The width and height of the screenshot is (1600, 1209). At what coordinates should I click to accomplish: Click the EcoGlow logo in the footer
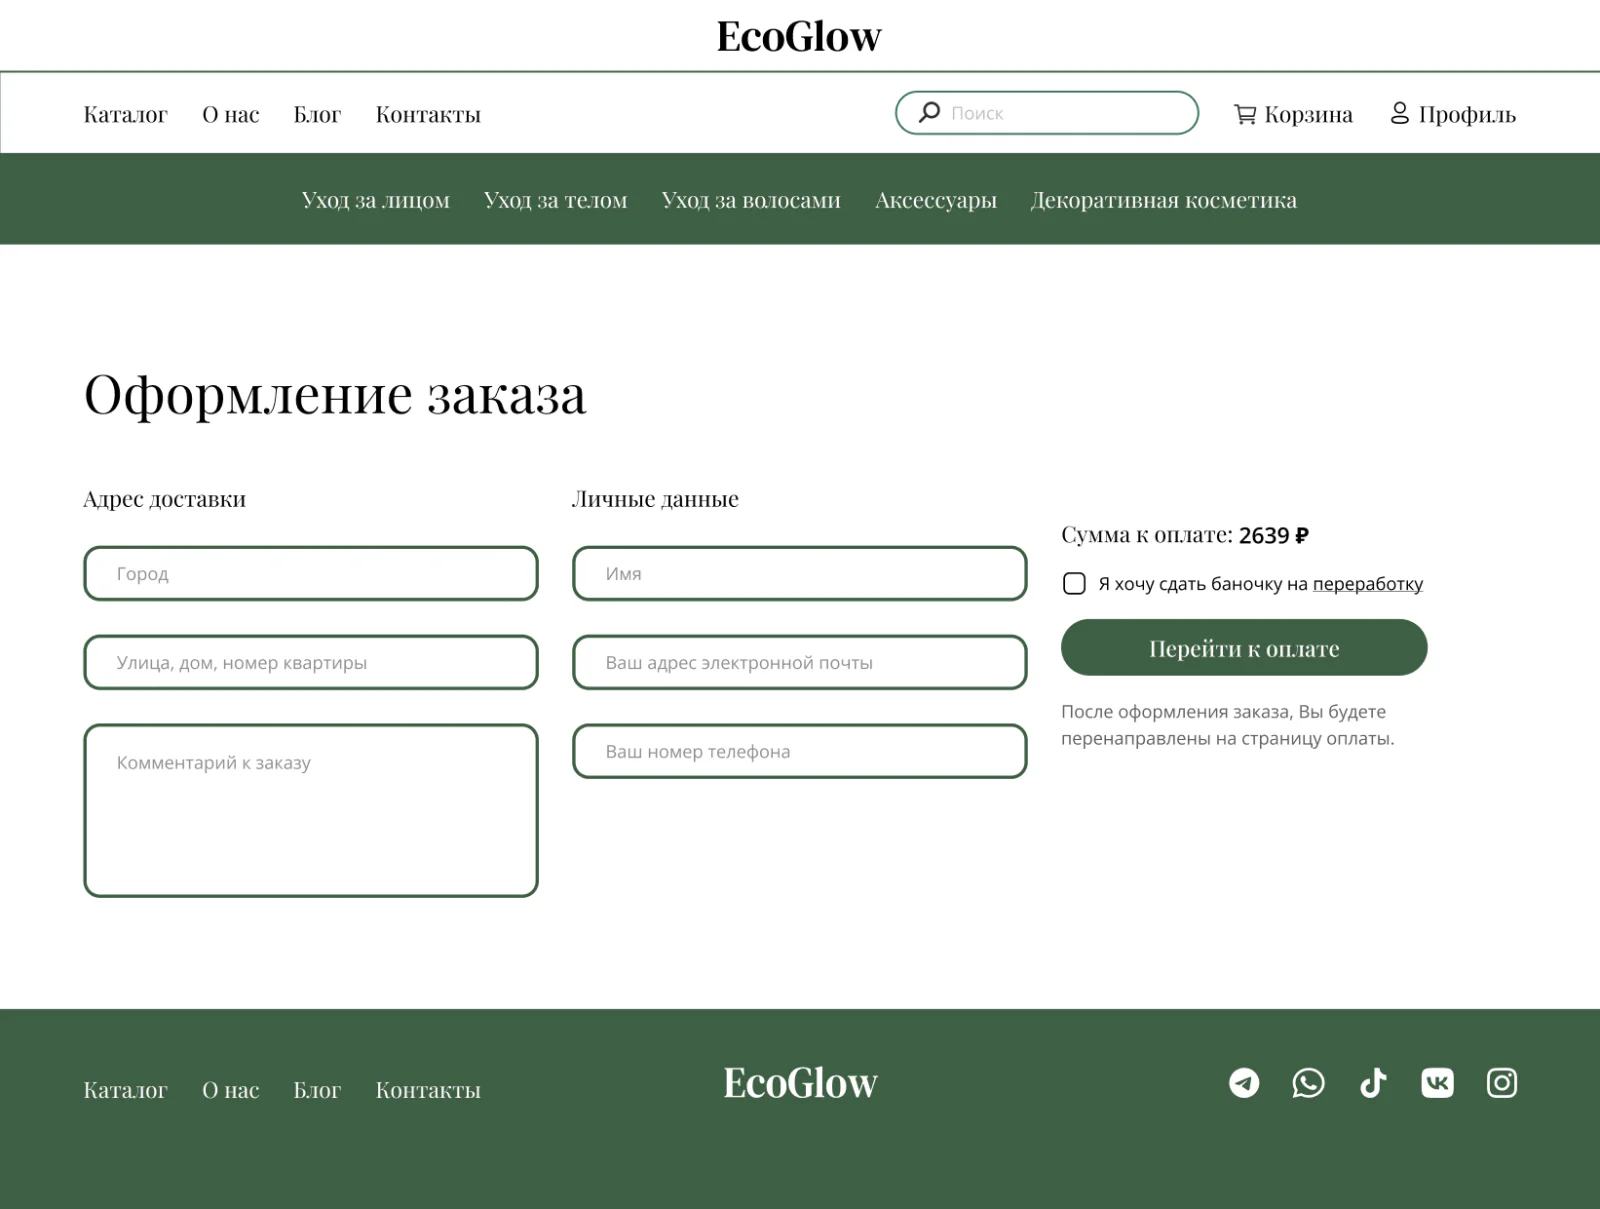coord(800,1083)
